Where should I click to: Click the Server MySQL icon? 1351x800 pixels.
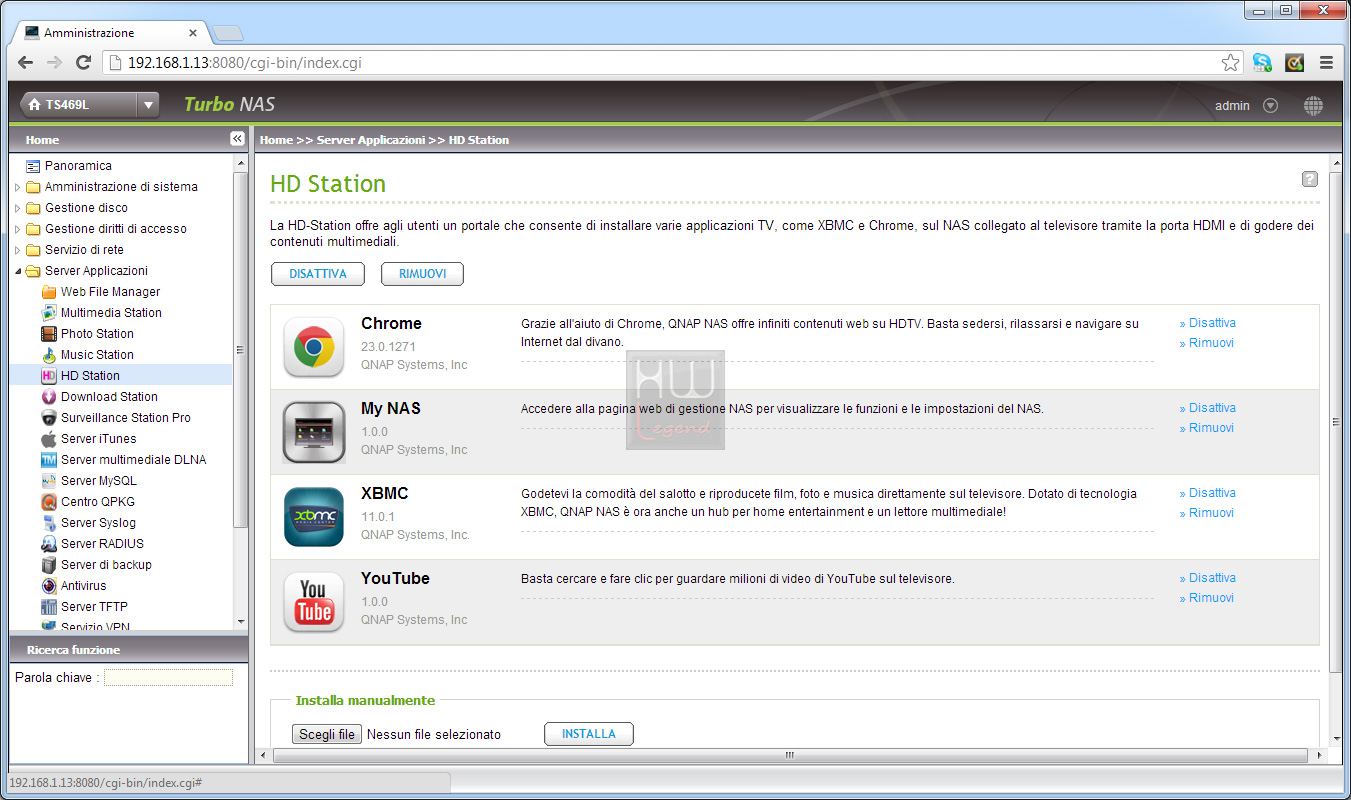coord(49,481)
